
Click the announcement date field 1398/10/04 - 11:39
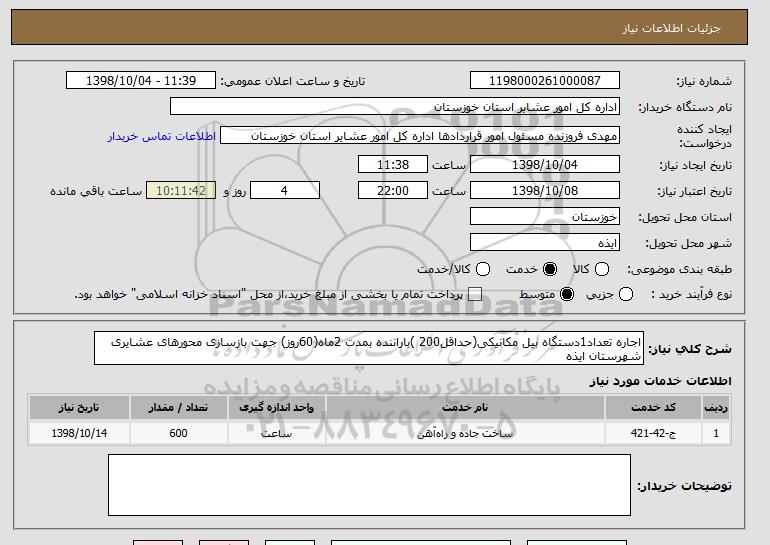click(141, 81)
